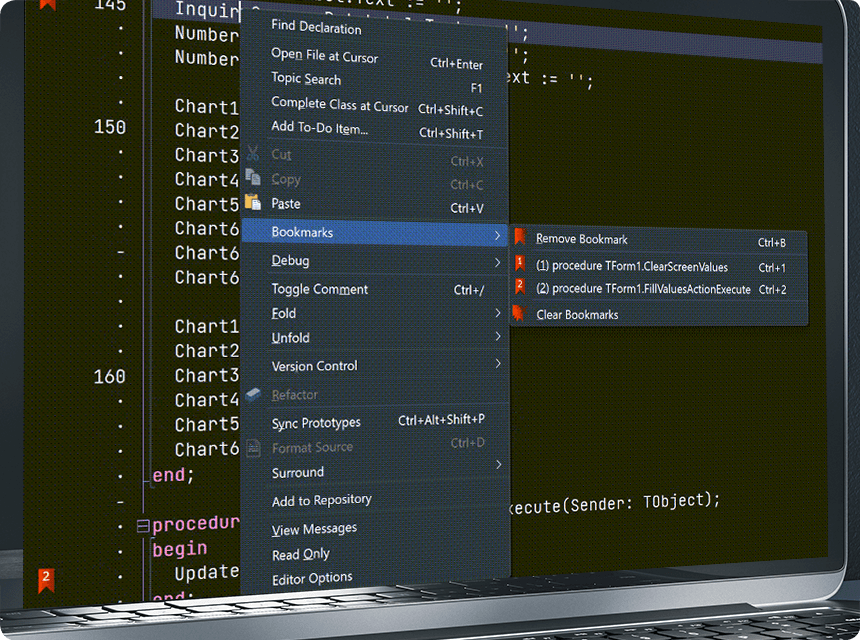This screenshot has height=640, width=860.
Task: Choose Sync Prototypes menu entry
Action: tap(316, 423)
